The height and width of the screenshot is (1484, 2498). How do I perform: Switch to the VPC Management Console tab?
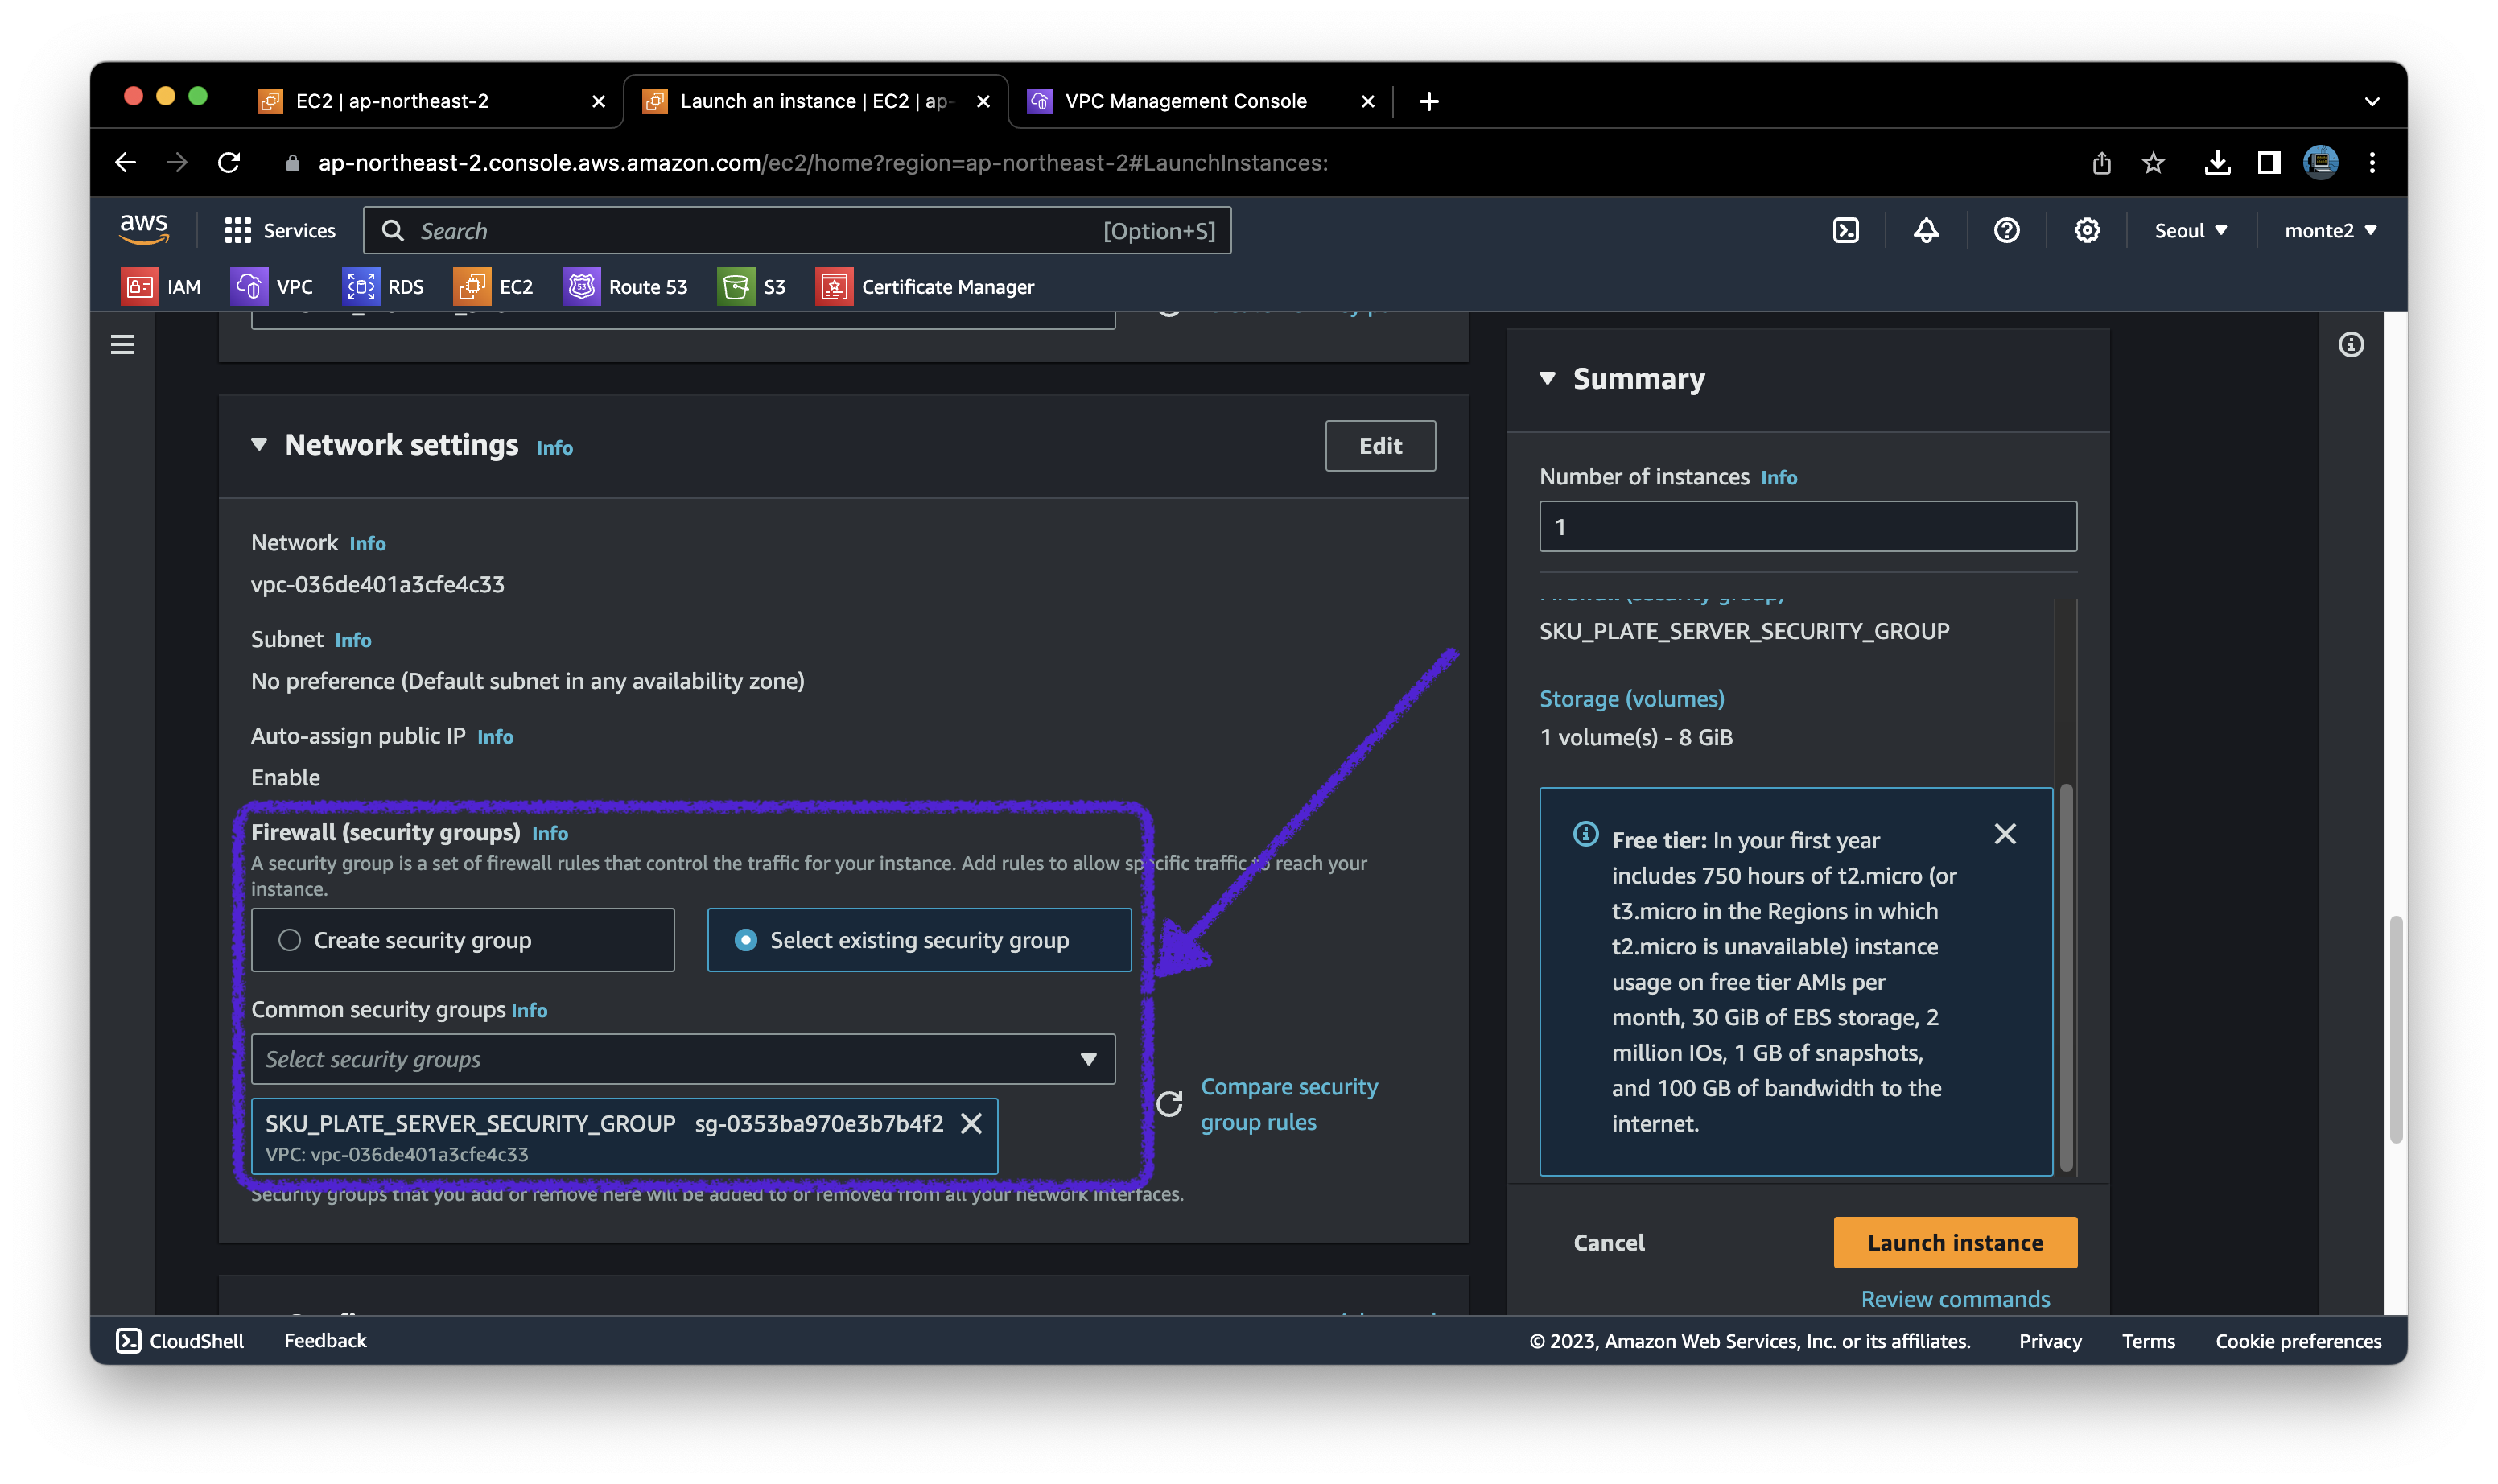(1185, 101)
